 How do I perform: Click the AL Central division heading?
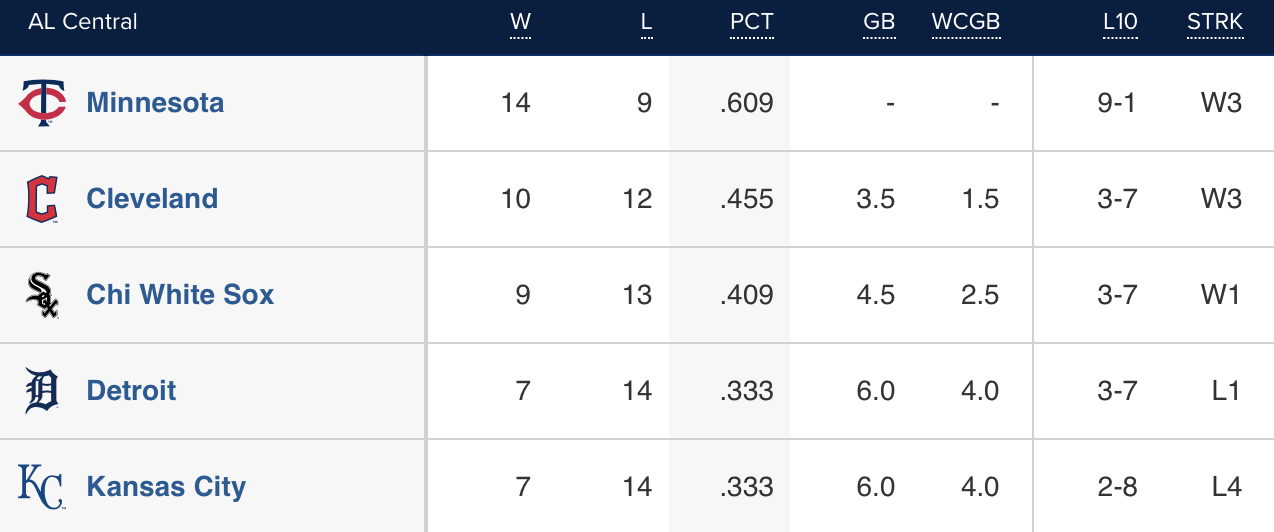point(83,22)
